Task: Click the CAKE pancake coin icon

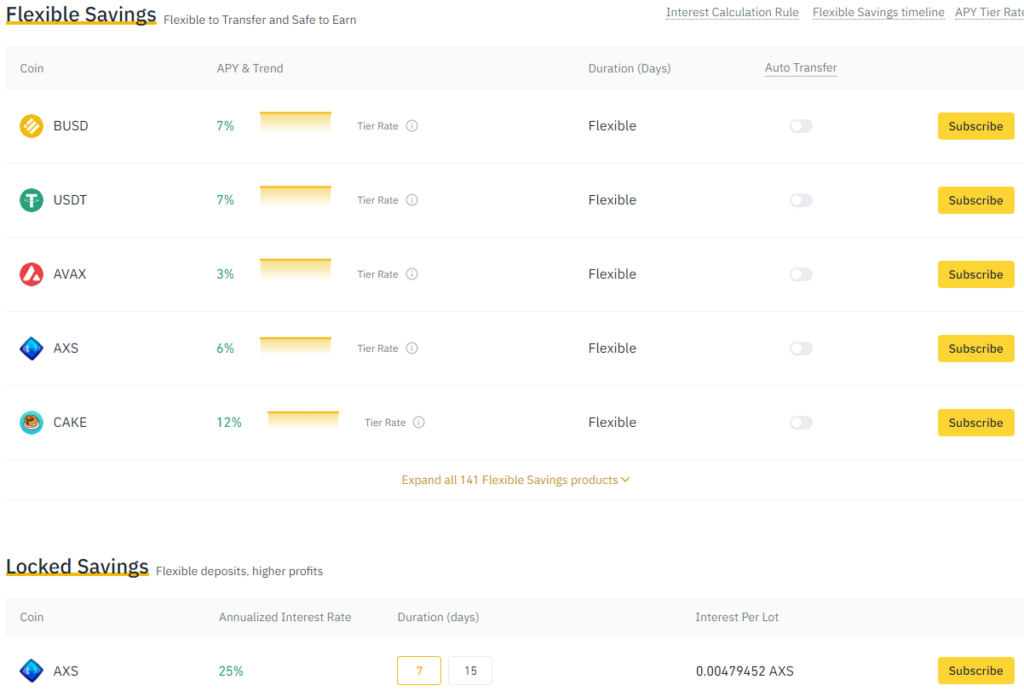Action: (32, 422)
